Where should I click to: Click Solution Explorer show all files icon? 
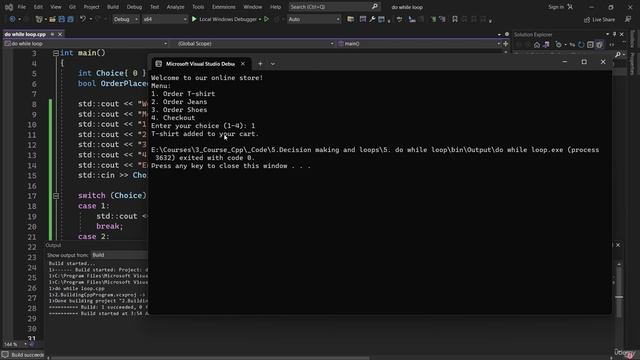tap(599, 44)
